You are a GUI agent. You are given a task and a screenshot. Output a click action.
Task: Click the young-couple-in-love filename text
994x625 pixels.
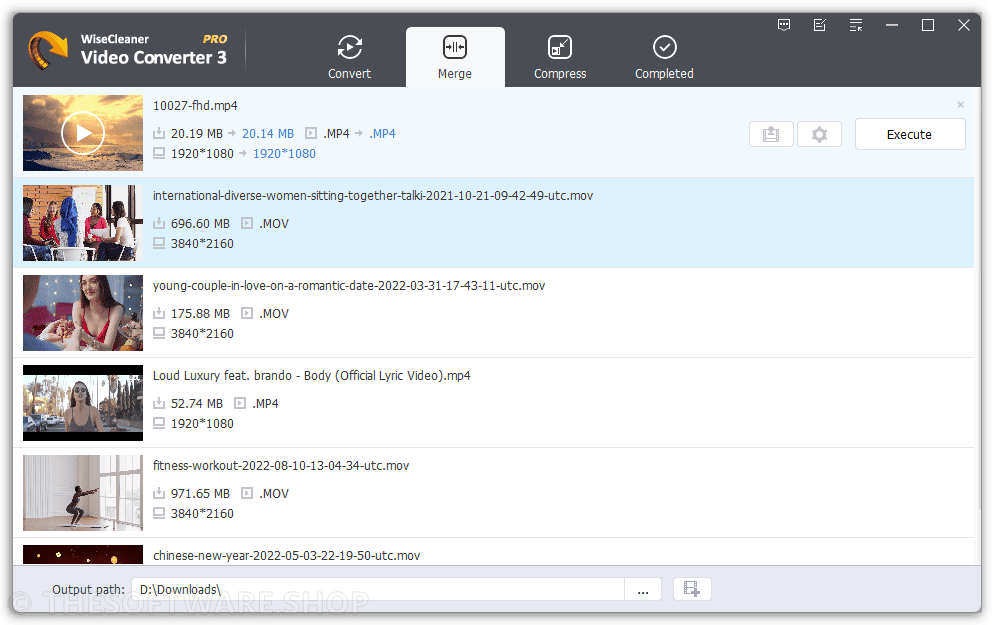coord(349,286)
